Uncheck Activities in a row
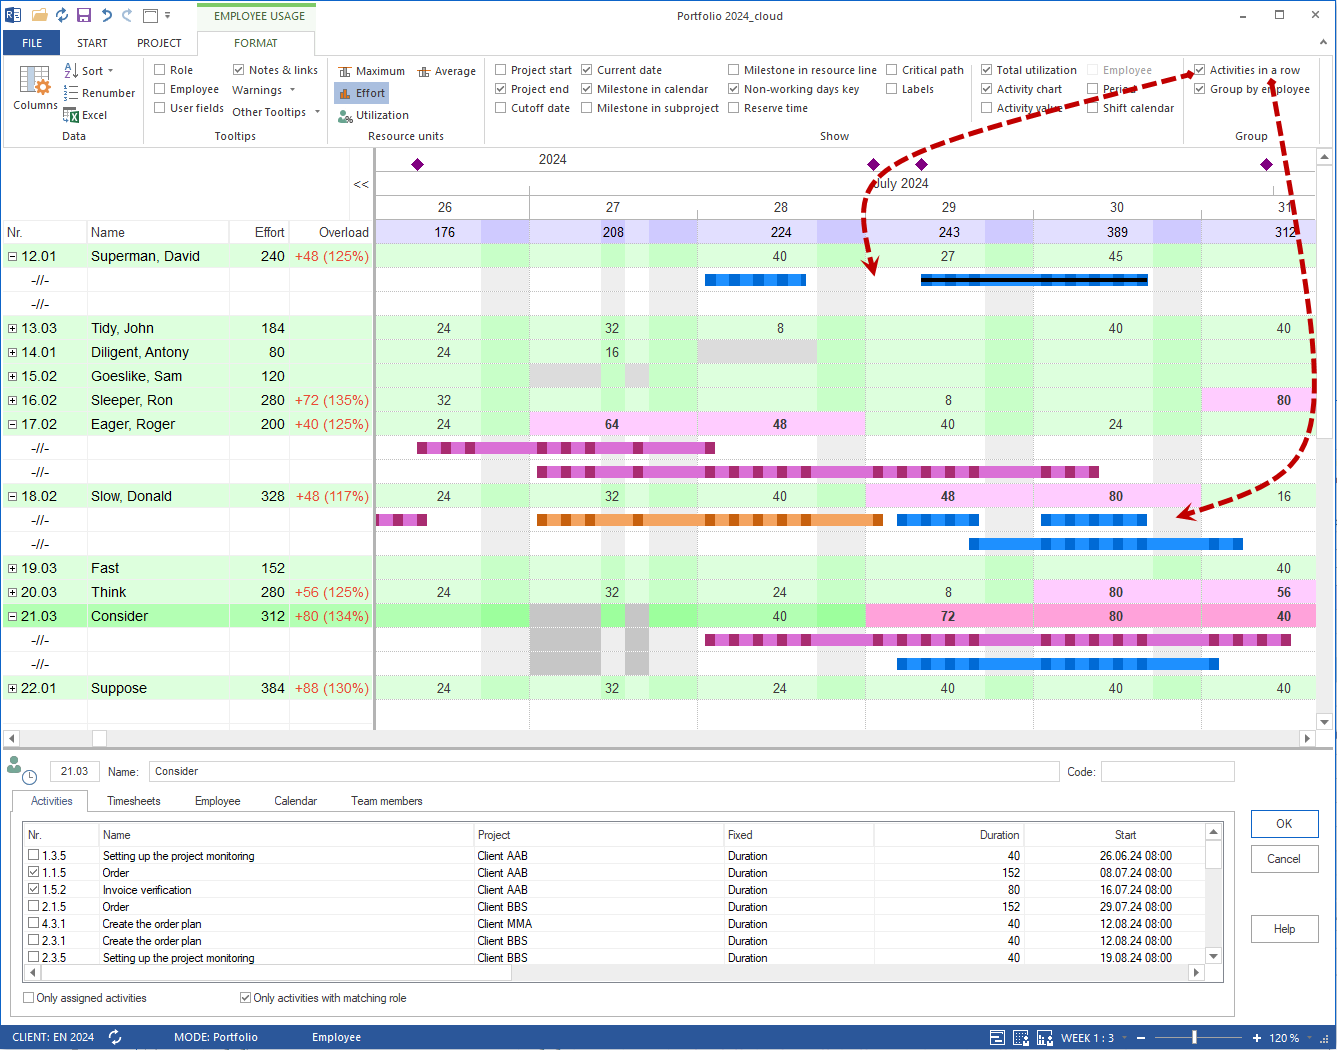This screenshot has height=1050, width=1337. coord(1200,70)
